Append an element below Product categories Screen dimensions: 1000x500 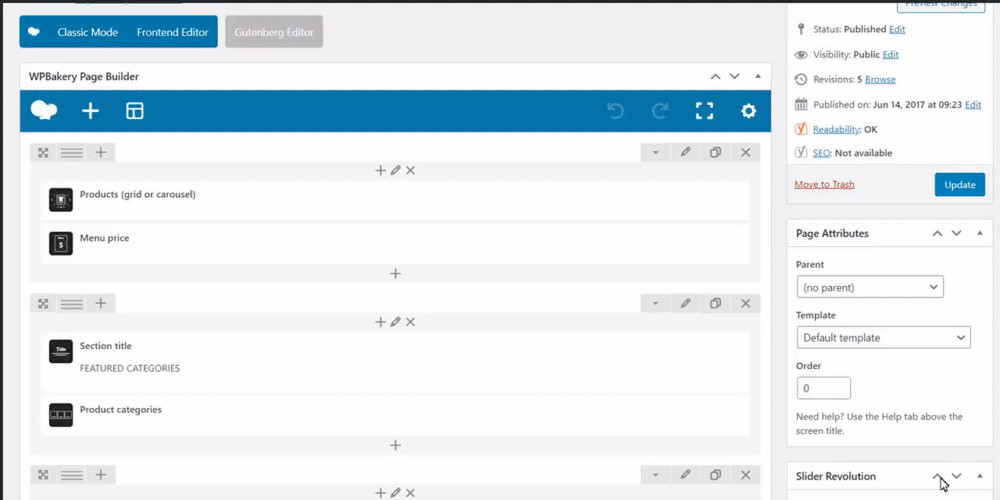[x=395, y=445]
